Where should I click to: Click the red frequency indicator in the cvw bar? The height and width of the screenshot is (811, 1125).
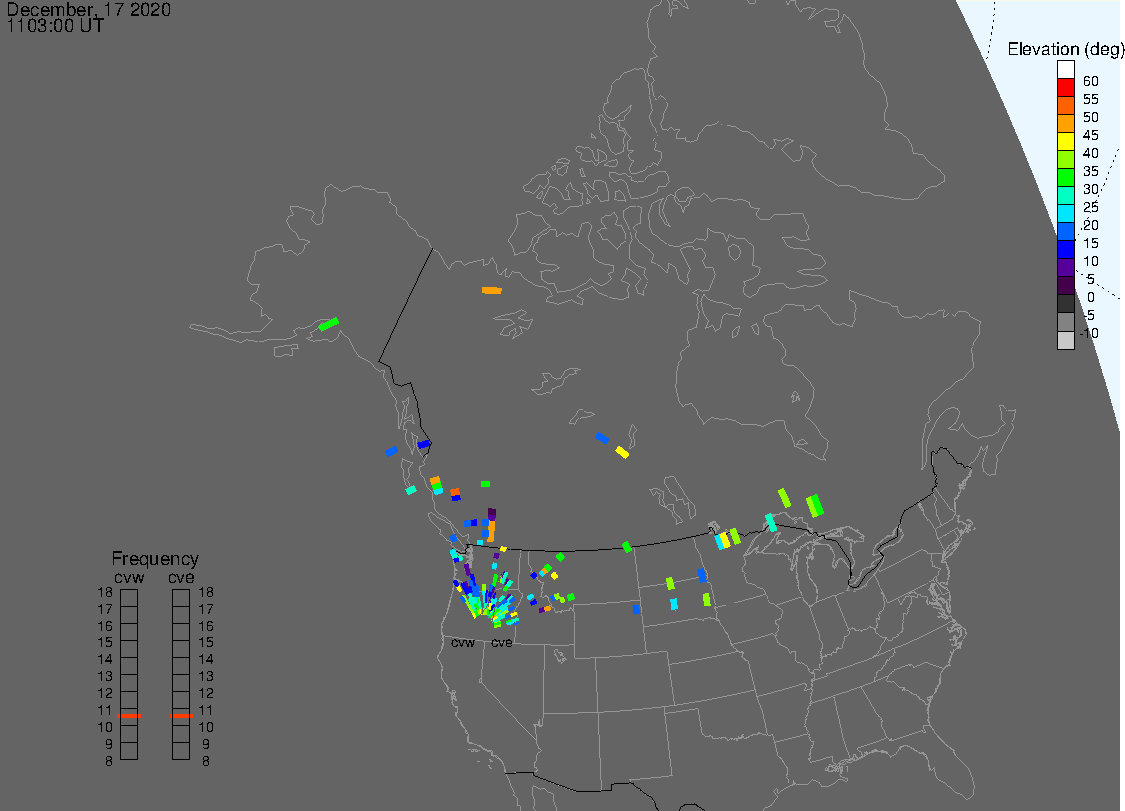[x=129, y=716]
